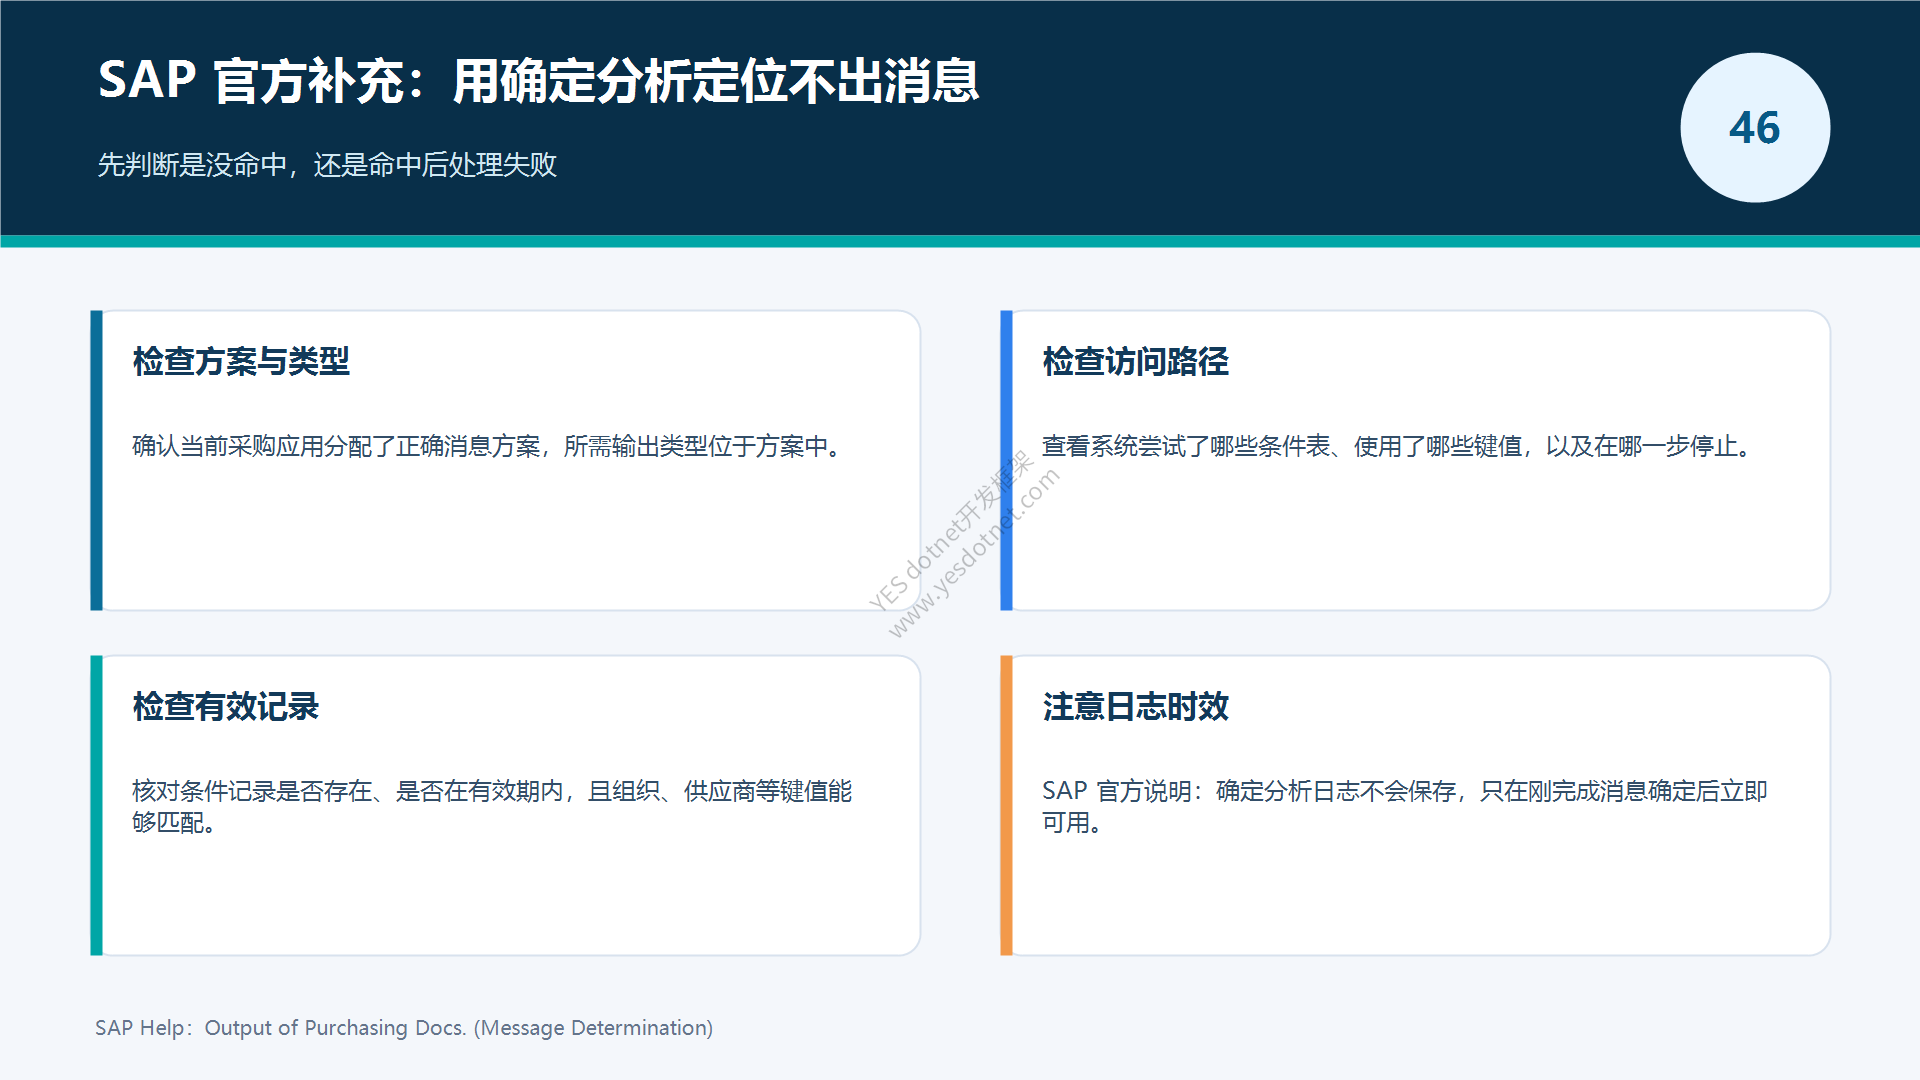Click the description starting 'SAP 官方说明：确定分析日志不会保存'
This screenshot has height=1080, width=1920.
coord(1405,806)
